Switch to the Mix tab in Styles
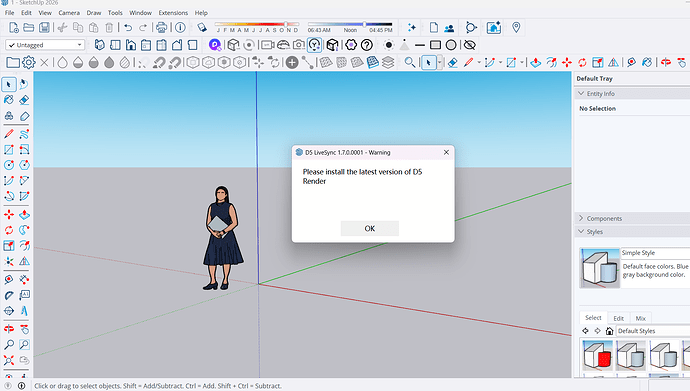The image size is (690, 391). click(641, 318)
